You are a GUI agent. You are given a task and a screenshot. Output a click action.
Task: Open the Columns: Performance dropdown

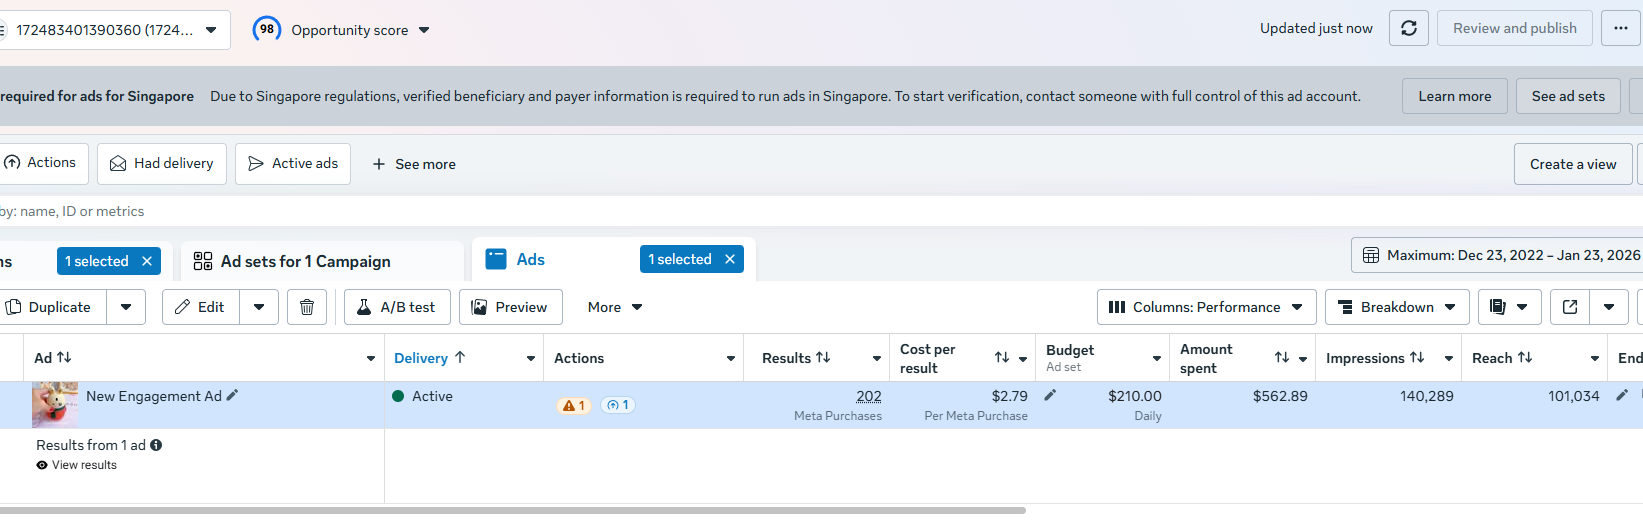(x=1207, y=307)
